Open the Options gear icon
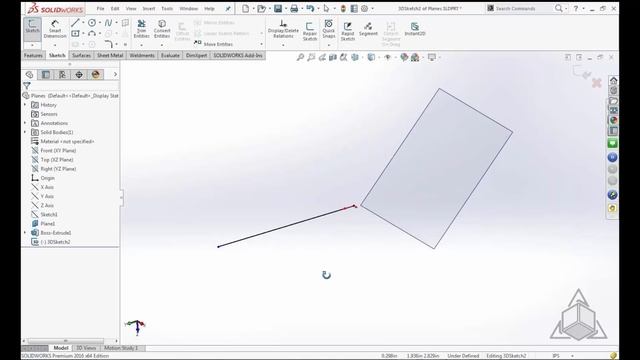Viewport: 640px width, 360px height. 364,9
